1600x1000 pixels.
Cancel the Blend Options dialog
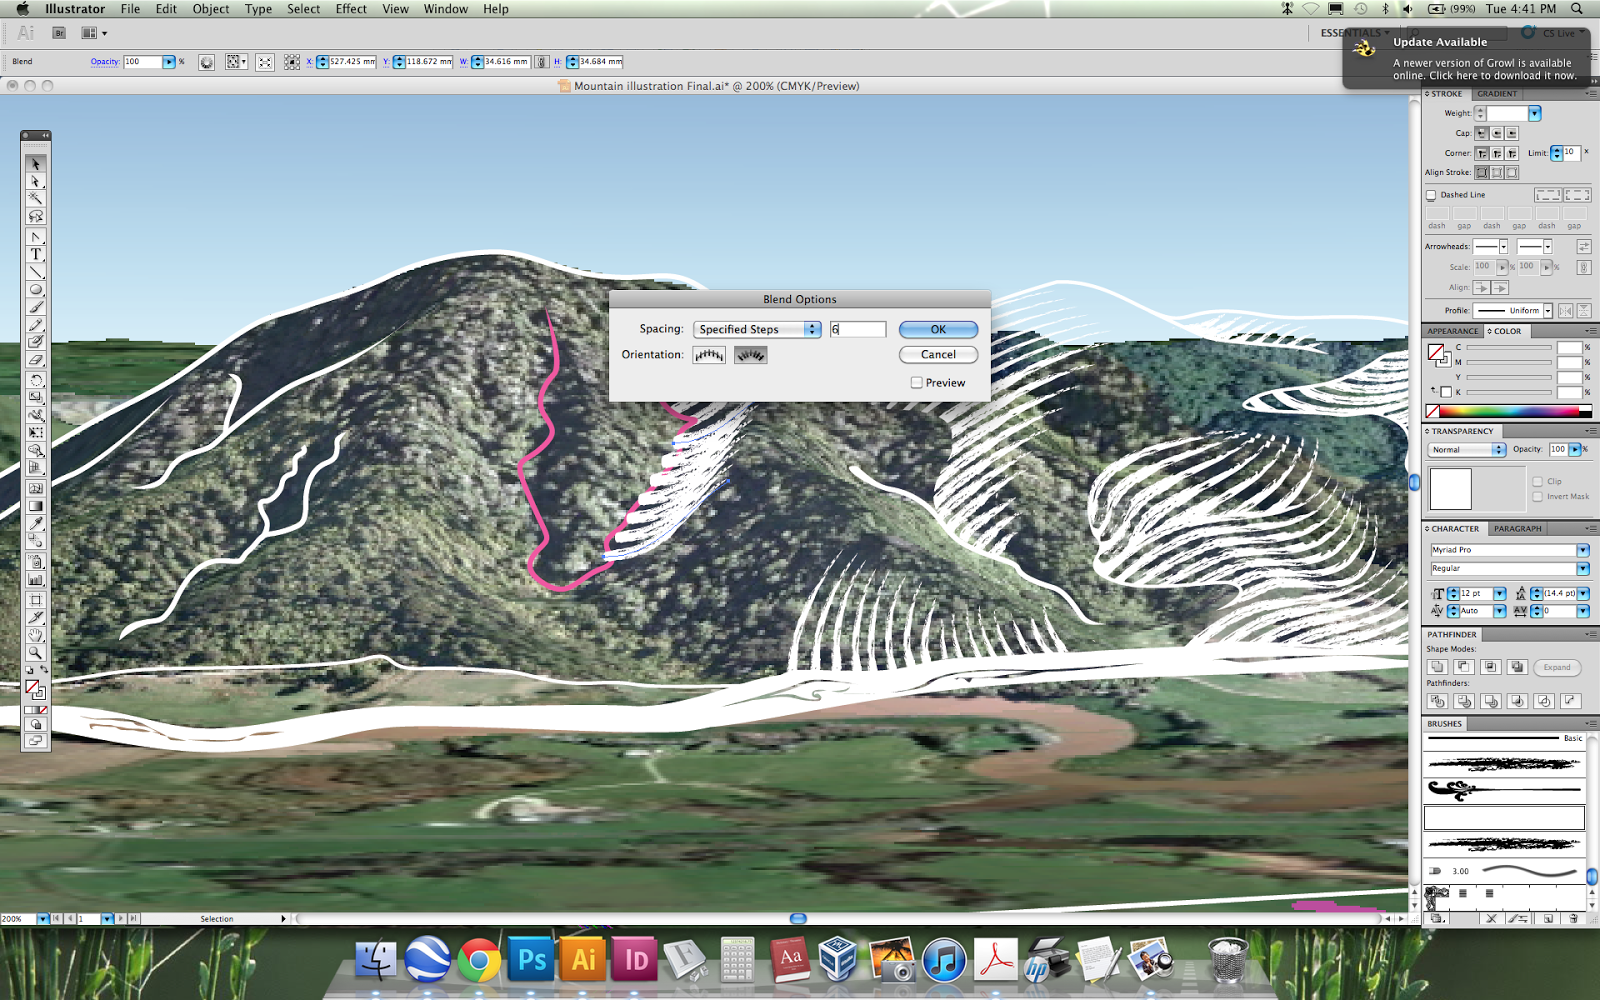(938, 355)
